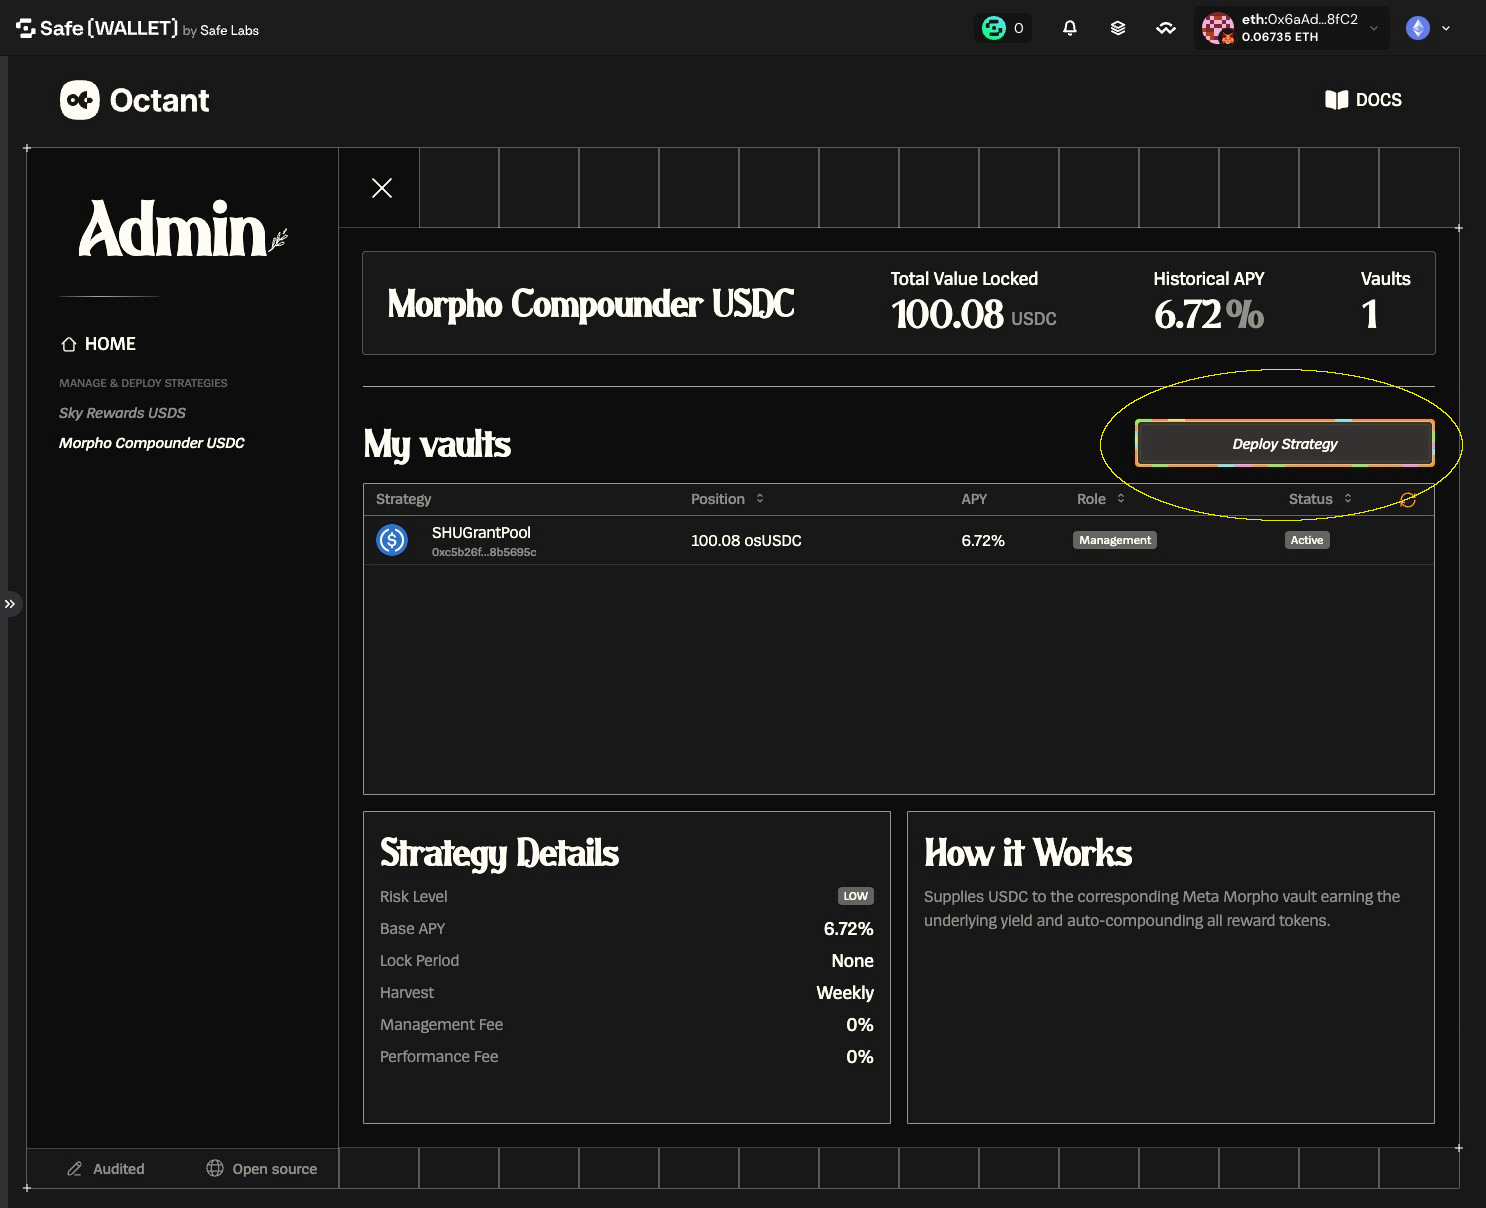Click the 6.72% APY cell of SHUGrantPool
Image resolution: width=1486 pixels, height=1208 pixels.
click(x=983, y=541)
